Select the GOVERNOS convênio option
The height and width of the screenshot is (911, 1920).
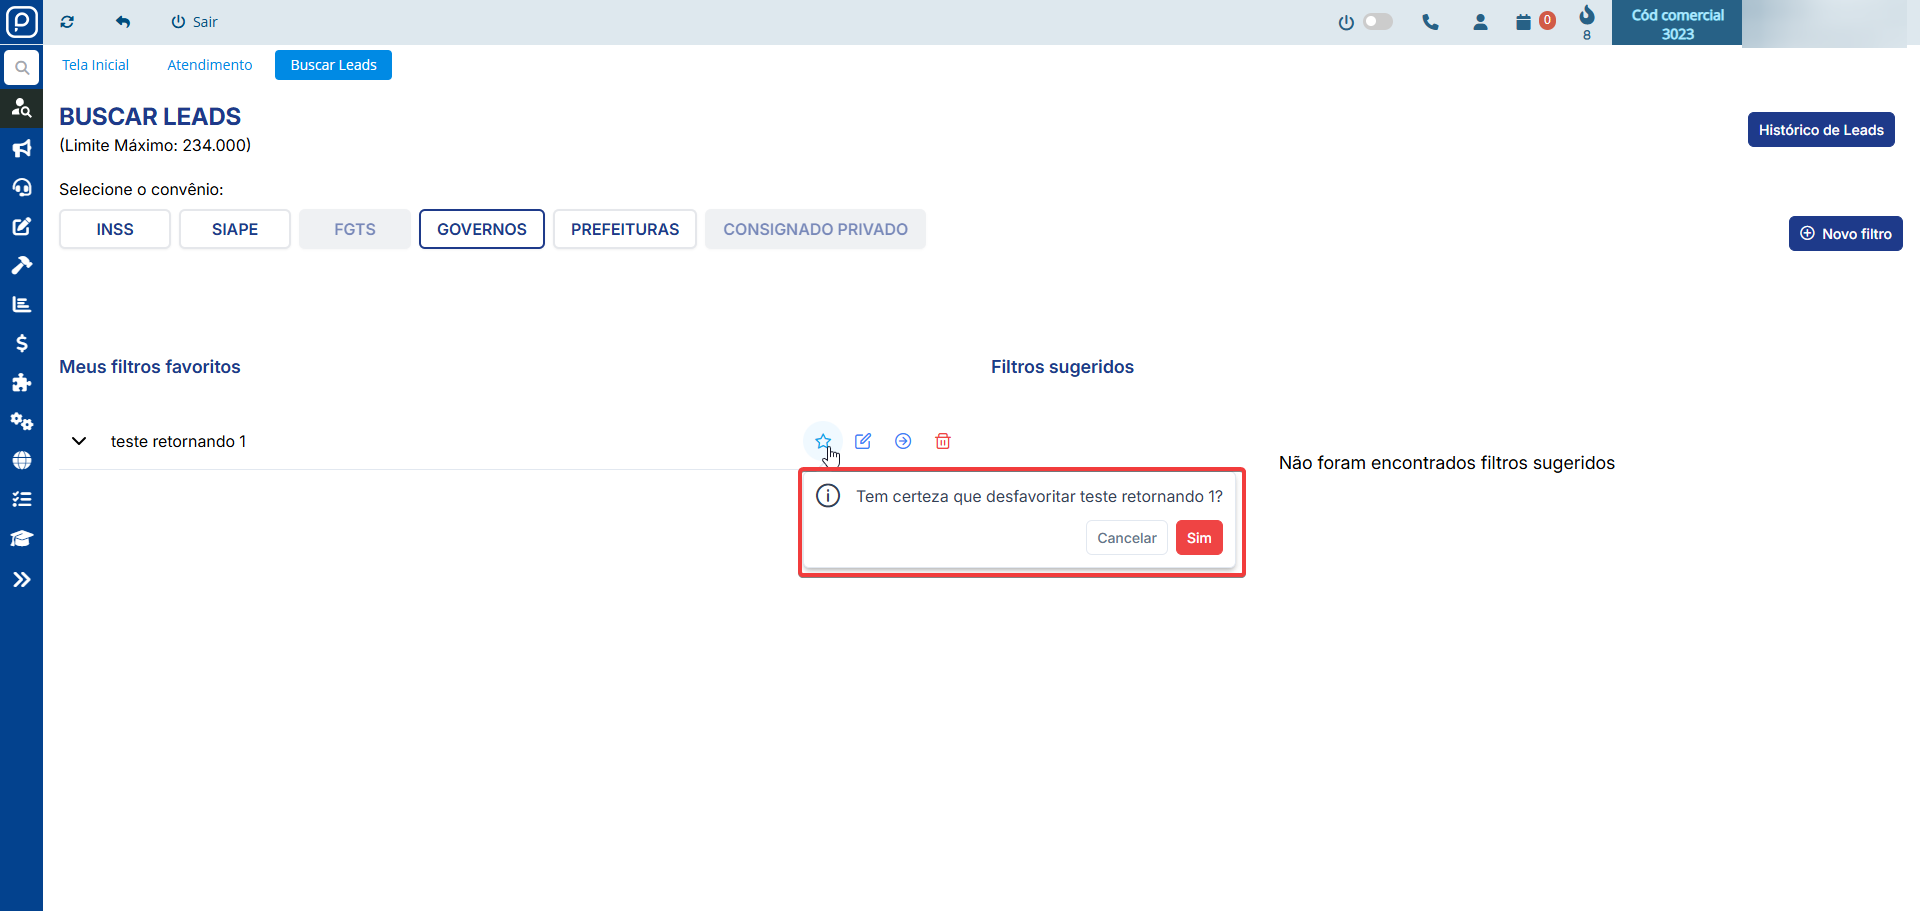point(481,229)
